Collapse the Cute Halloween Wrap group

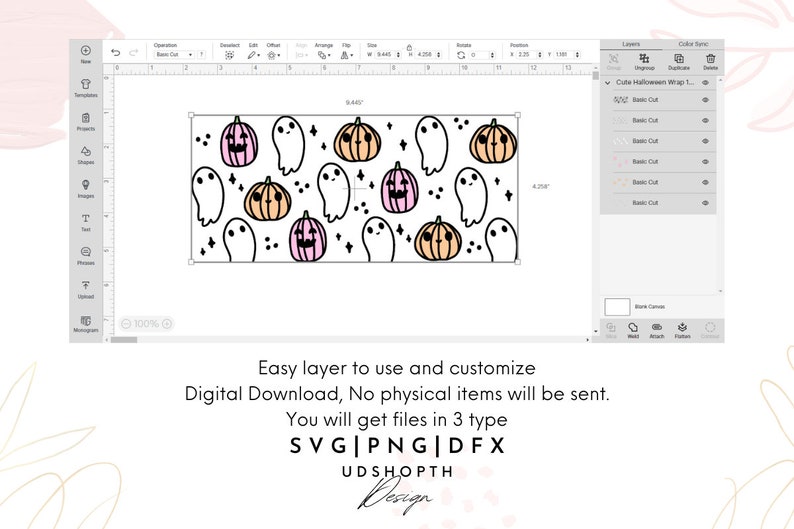pos(608,83)
